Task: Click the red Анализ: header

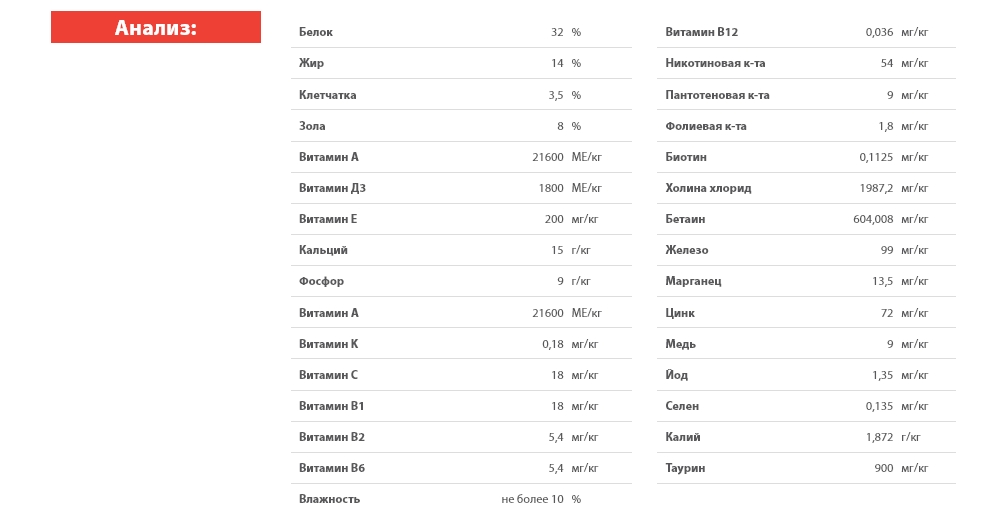Action: click(156, 27)
